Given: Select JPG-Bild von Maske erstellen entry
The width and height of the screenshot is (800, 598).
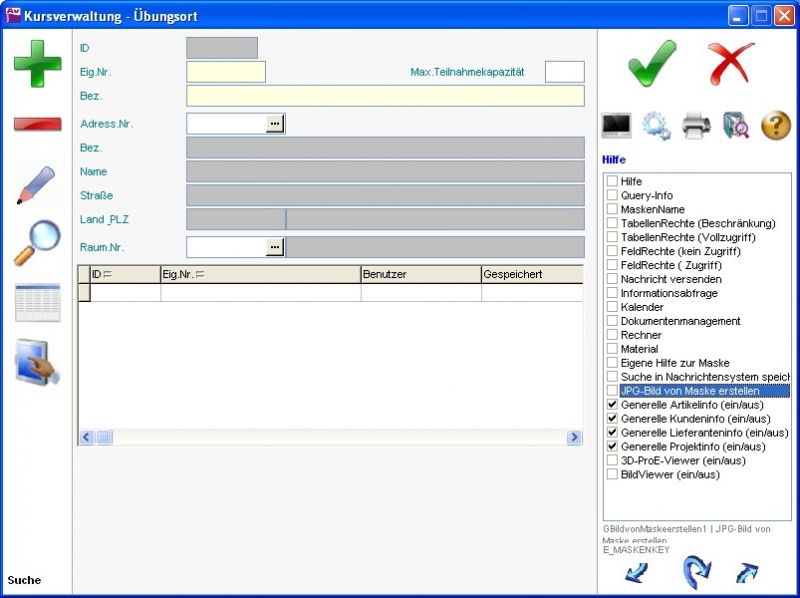Looking at the screenshot, I should (690, 391).
